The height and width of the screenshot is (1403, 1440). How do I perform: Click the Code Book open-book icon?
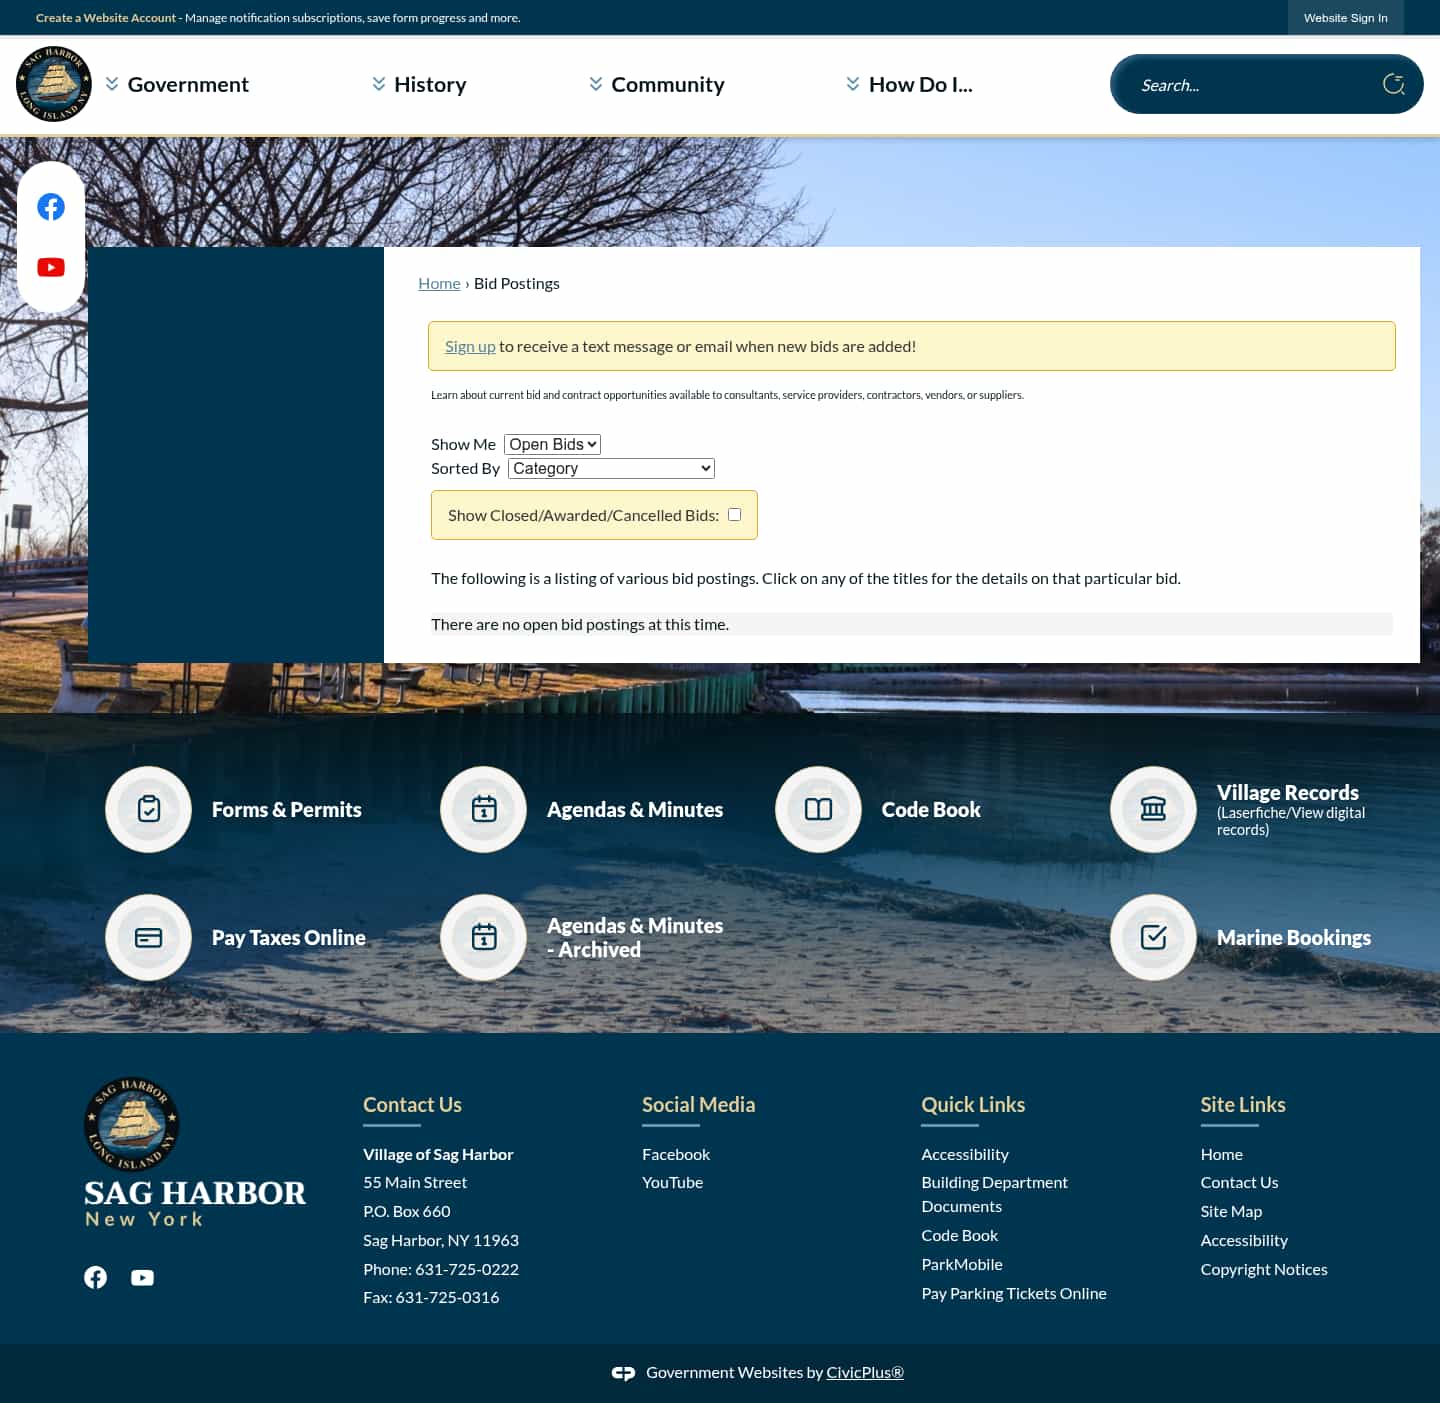click(x=818, y=809)
